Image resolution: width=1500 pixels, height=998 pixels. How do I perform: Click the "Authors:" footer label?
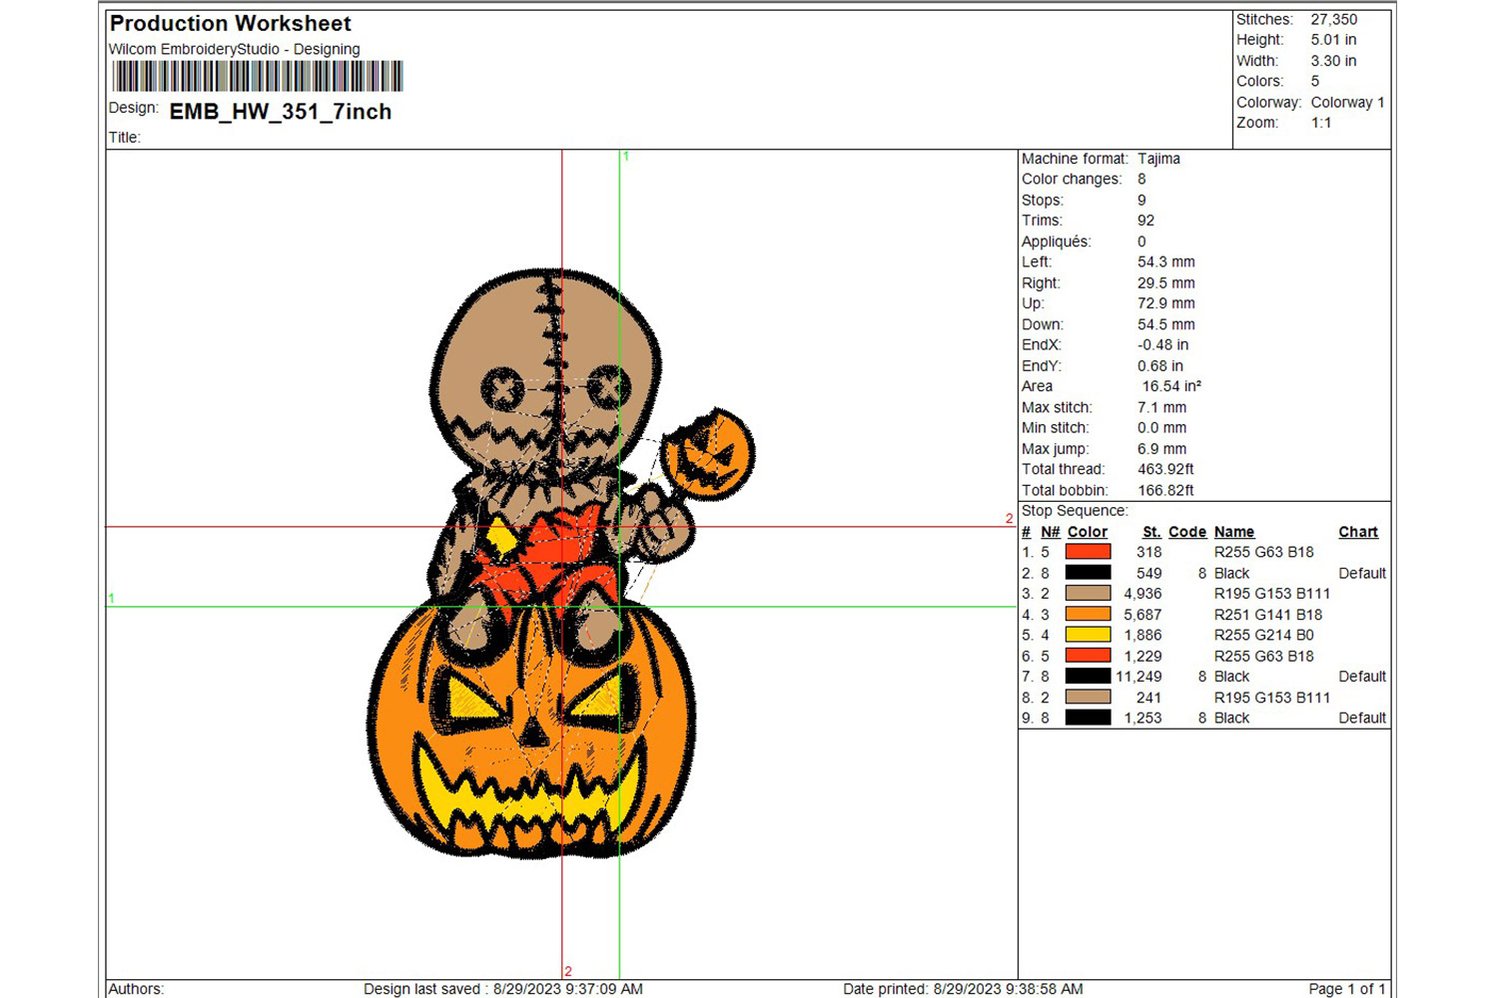point(136,989)
